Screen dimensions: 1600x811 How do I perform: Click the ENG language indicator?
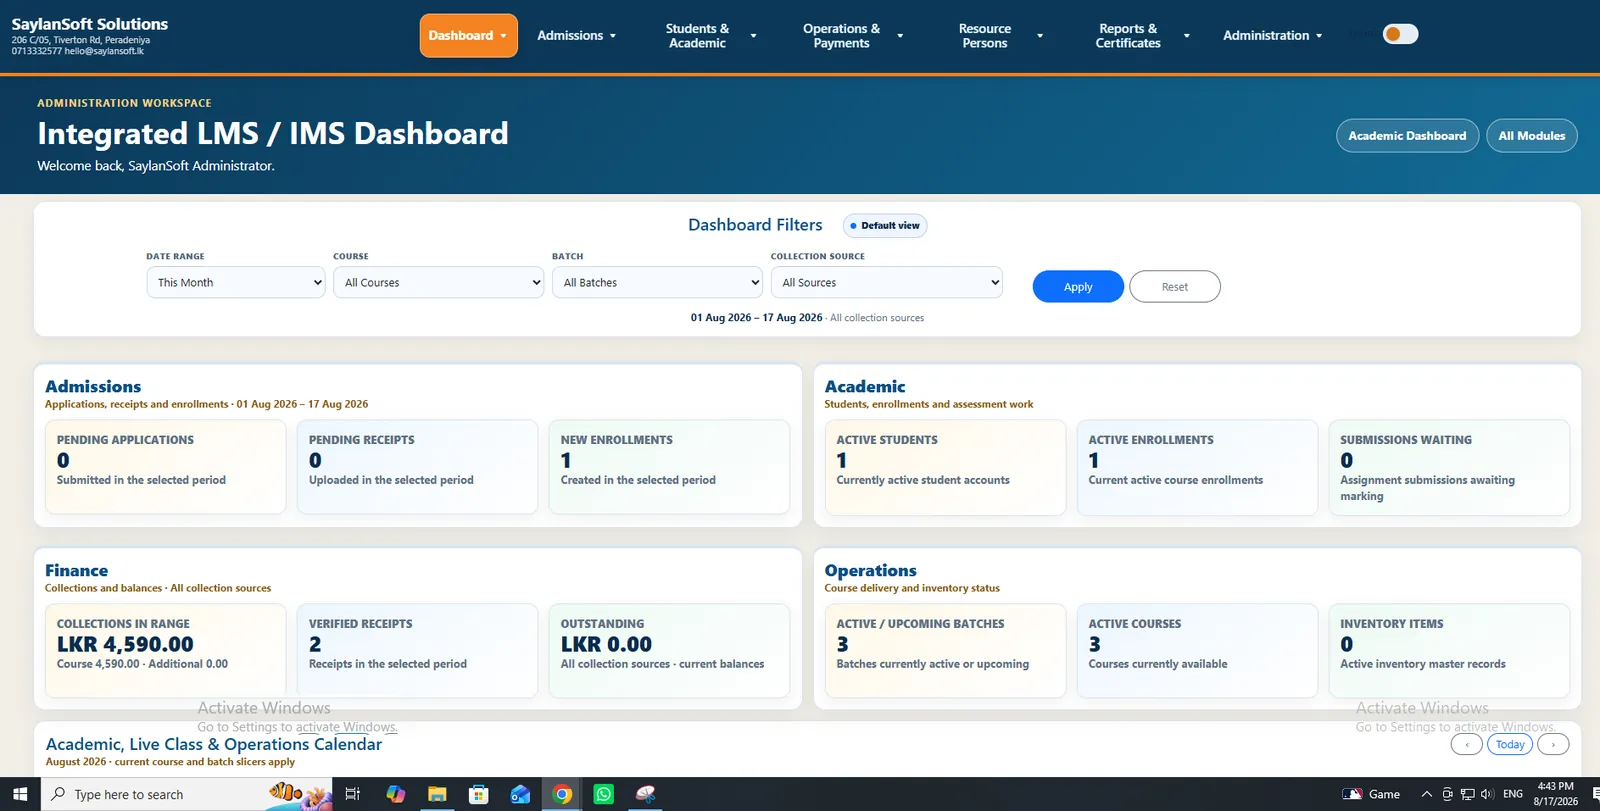tap(1513, 794)
